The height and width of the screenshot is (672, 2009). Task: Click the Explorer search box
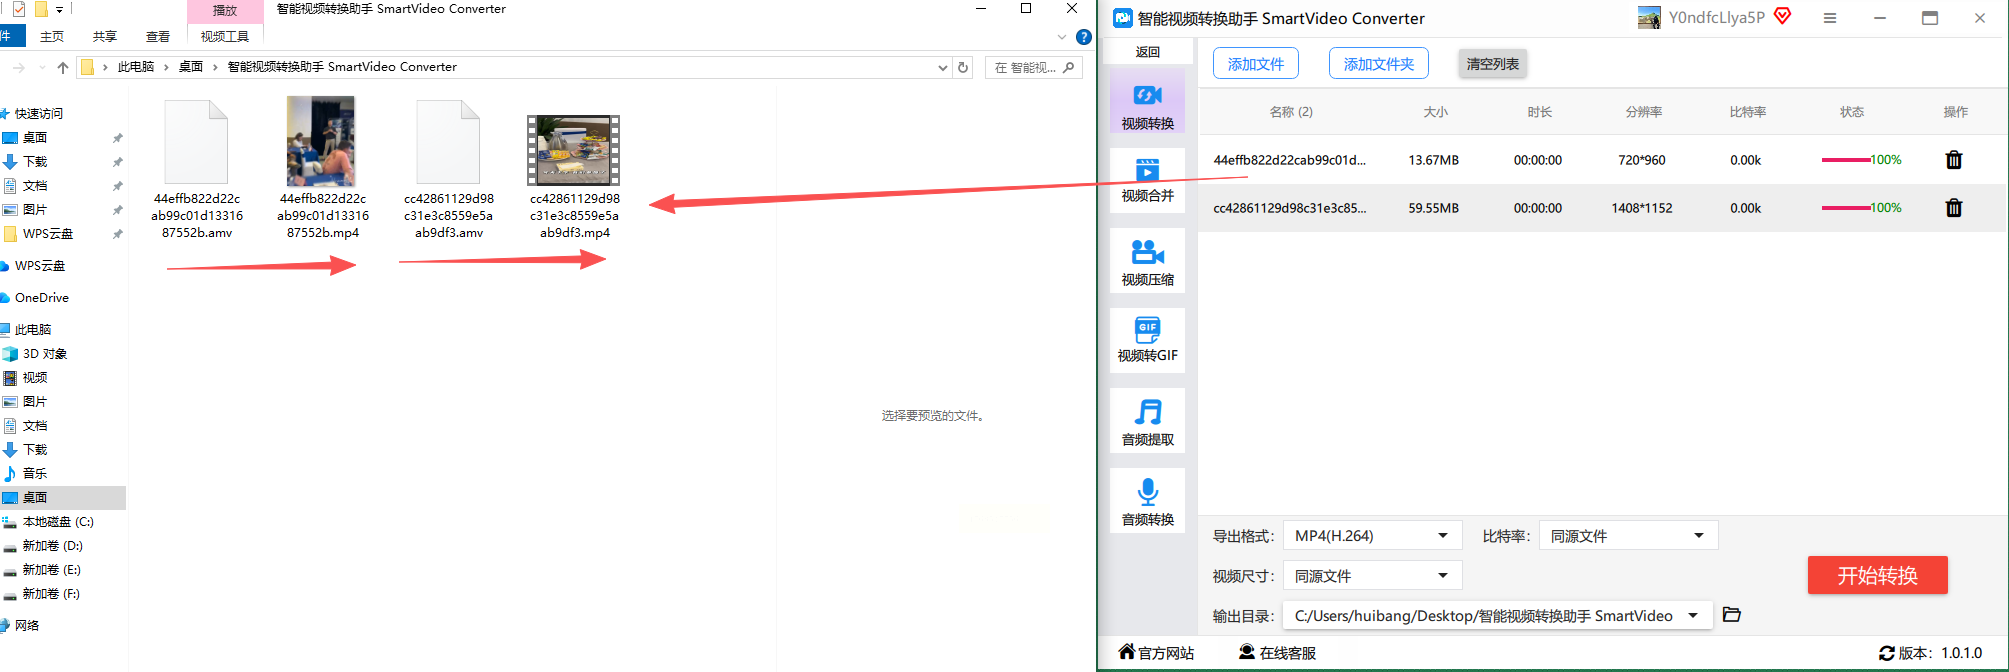(x=1034, y=68)
